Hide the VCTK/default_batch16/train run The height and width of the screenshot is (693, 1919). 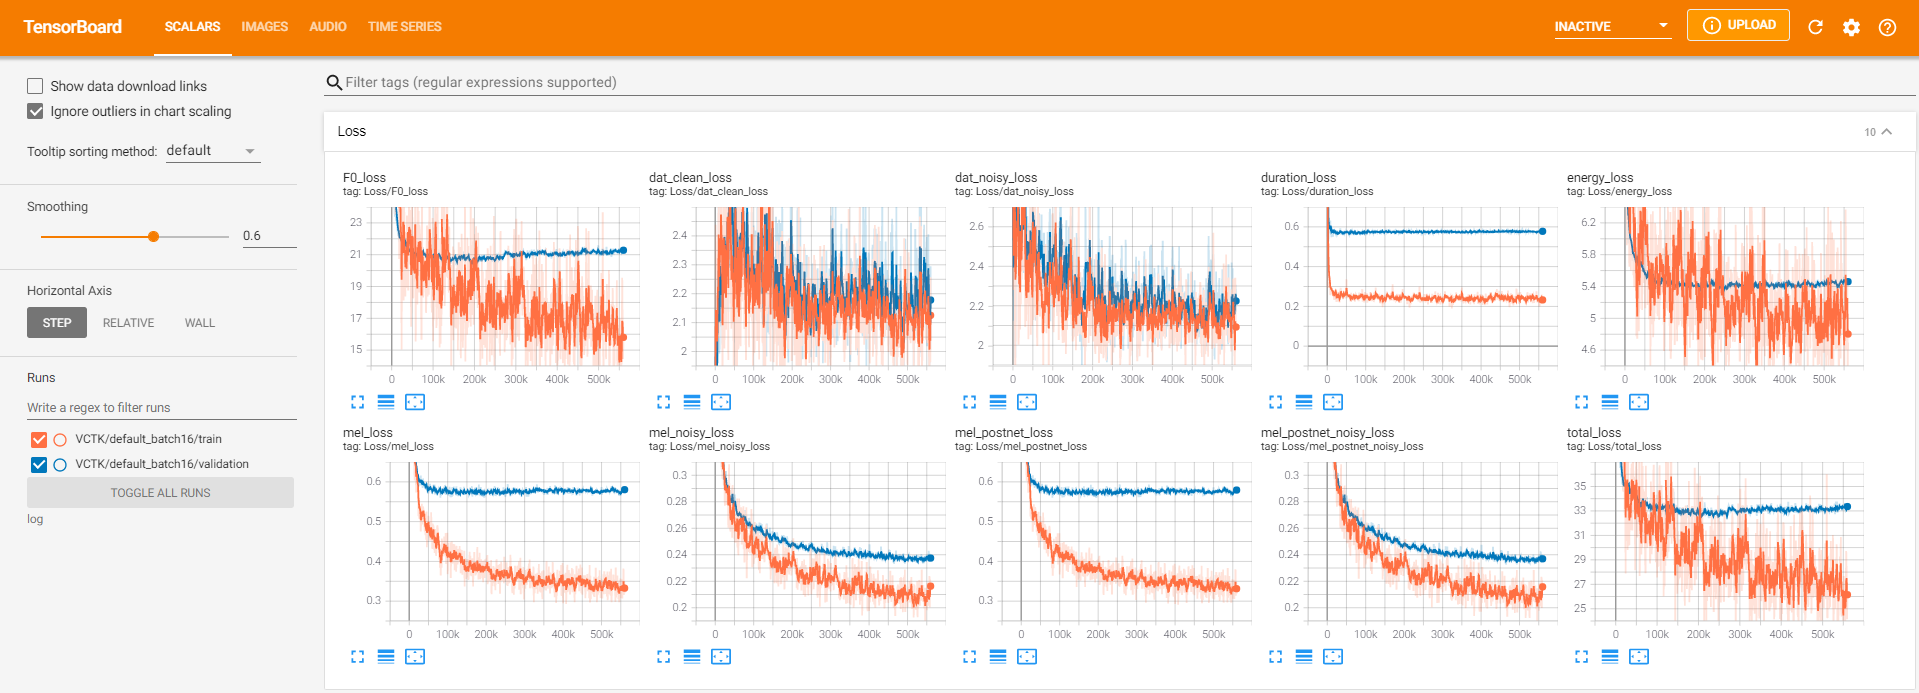pos(39,439)
